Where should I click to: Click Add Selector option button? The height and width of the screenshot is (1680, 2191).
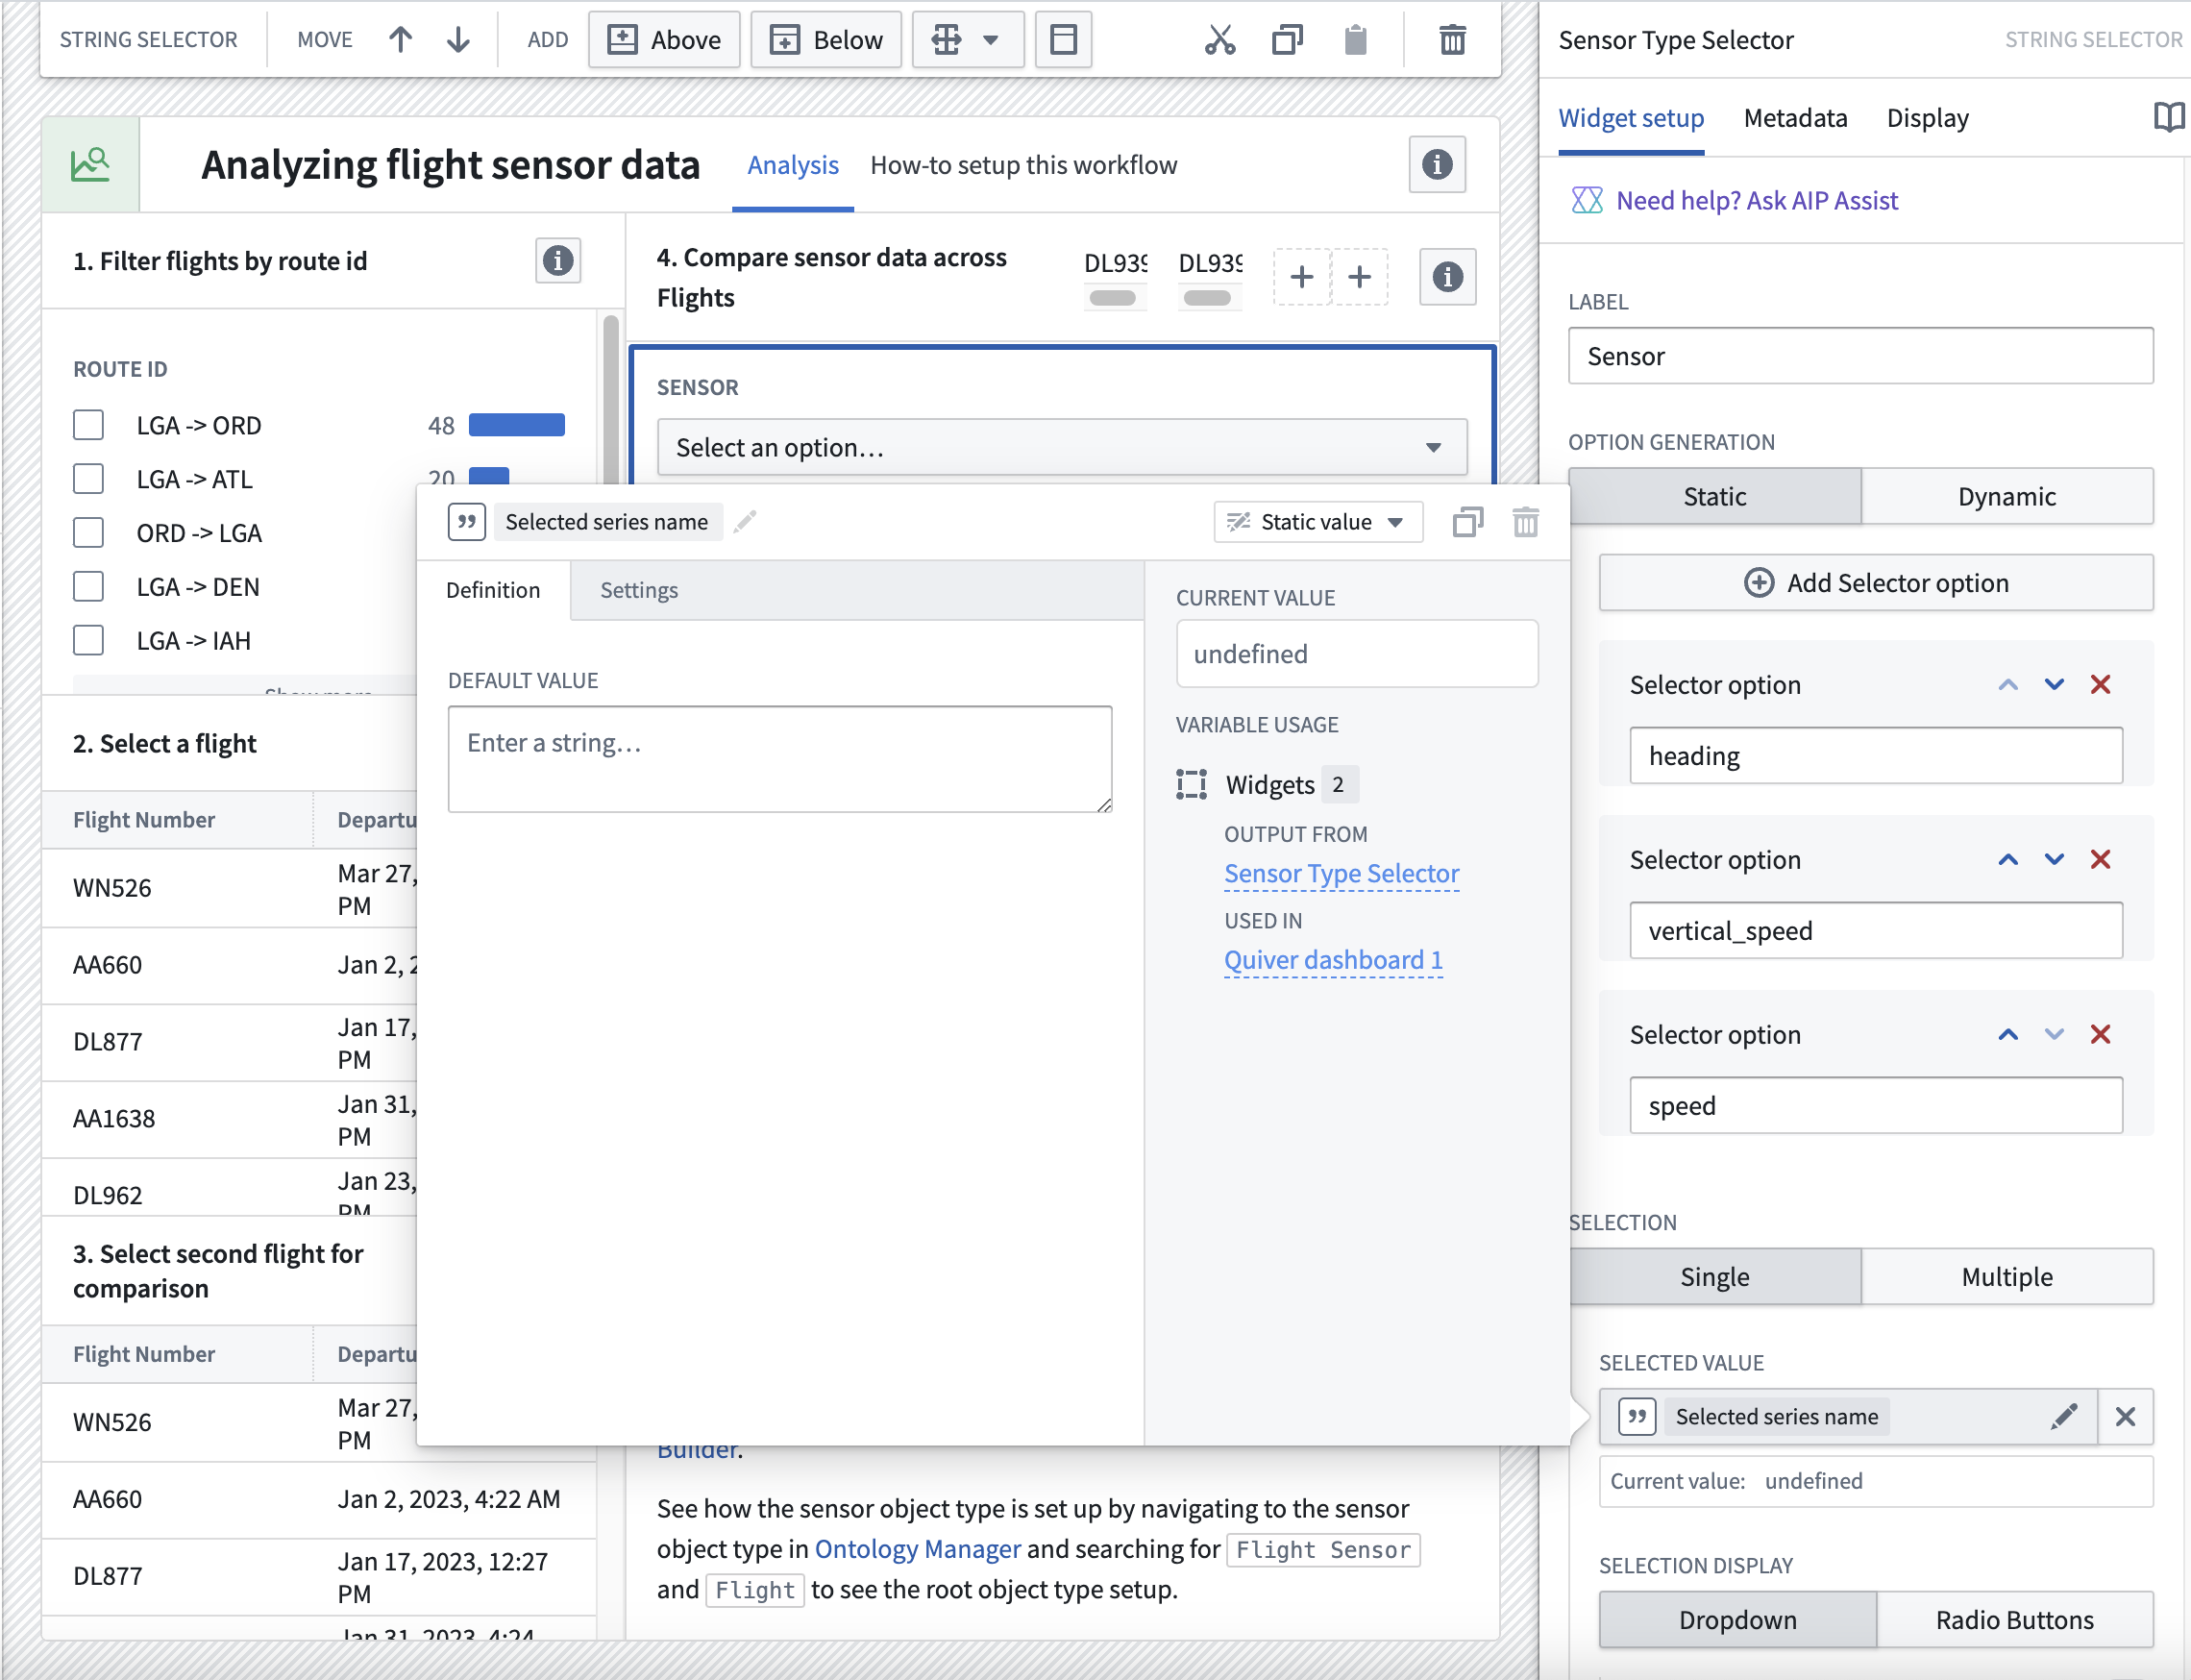pyautogui.click(x=1876, y=583)
